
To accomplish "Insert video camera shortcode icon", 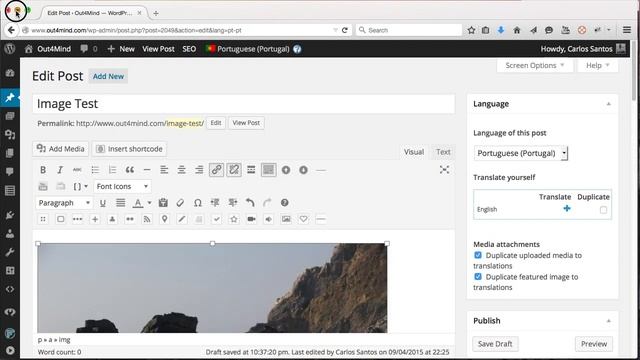I will [x=251, y=219].
